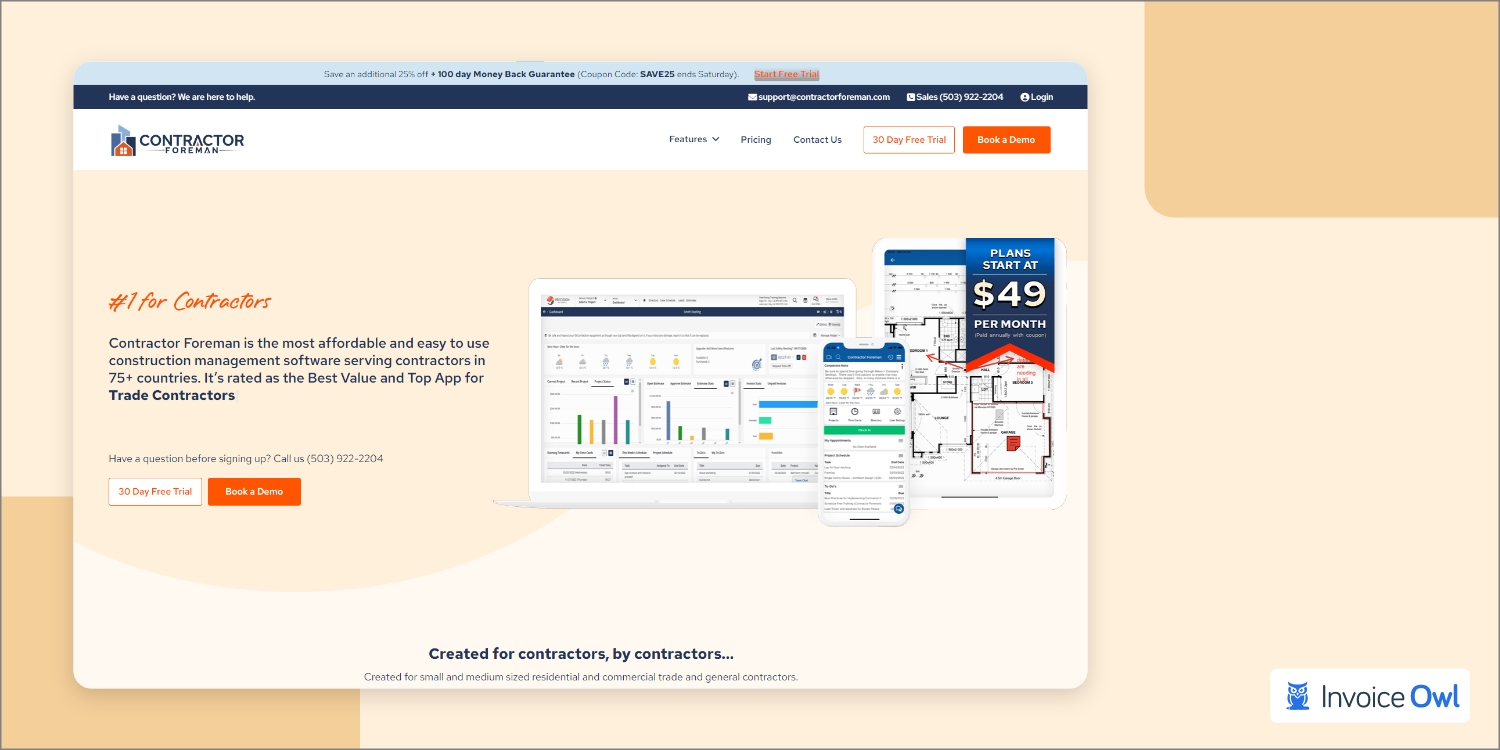Click the user icon beside Login
1500x750 pixels.
[1025, 97]
